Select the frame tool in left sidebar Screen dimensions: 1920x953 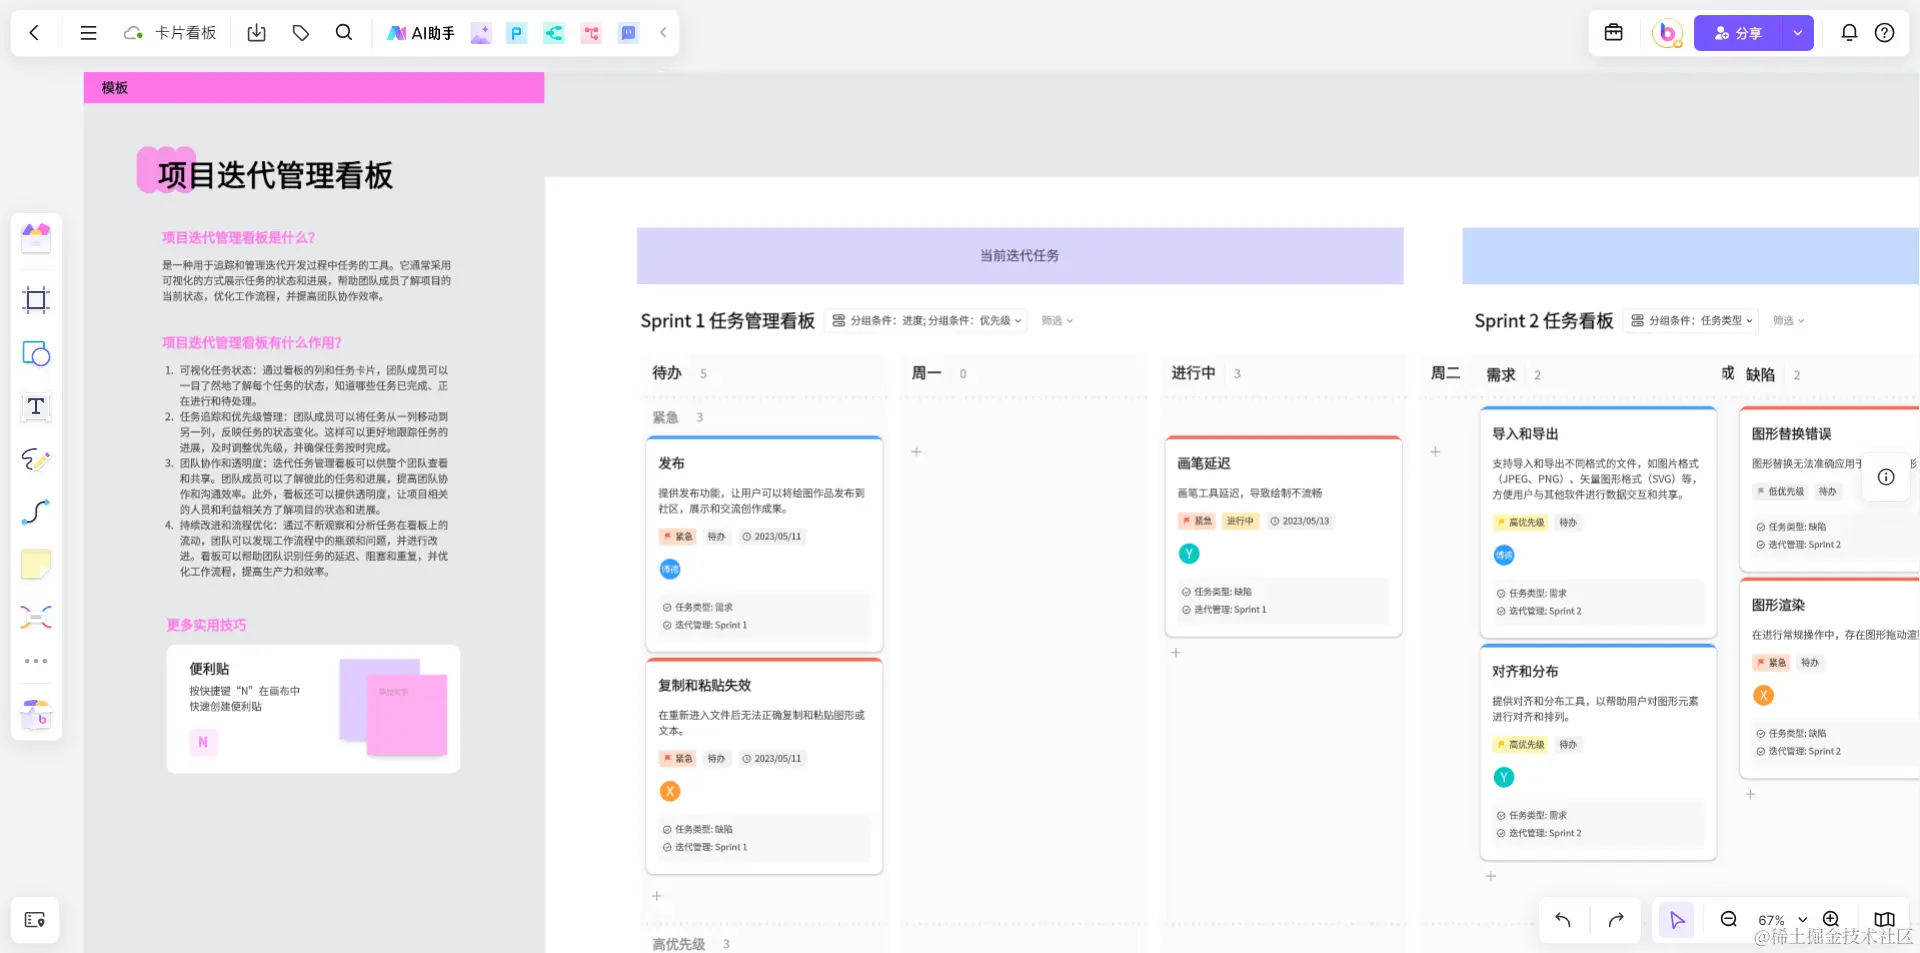(36, 300)
